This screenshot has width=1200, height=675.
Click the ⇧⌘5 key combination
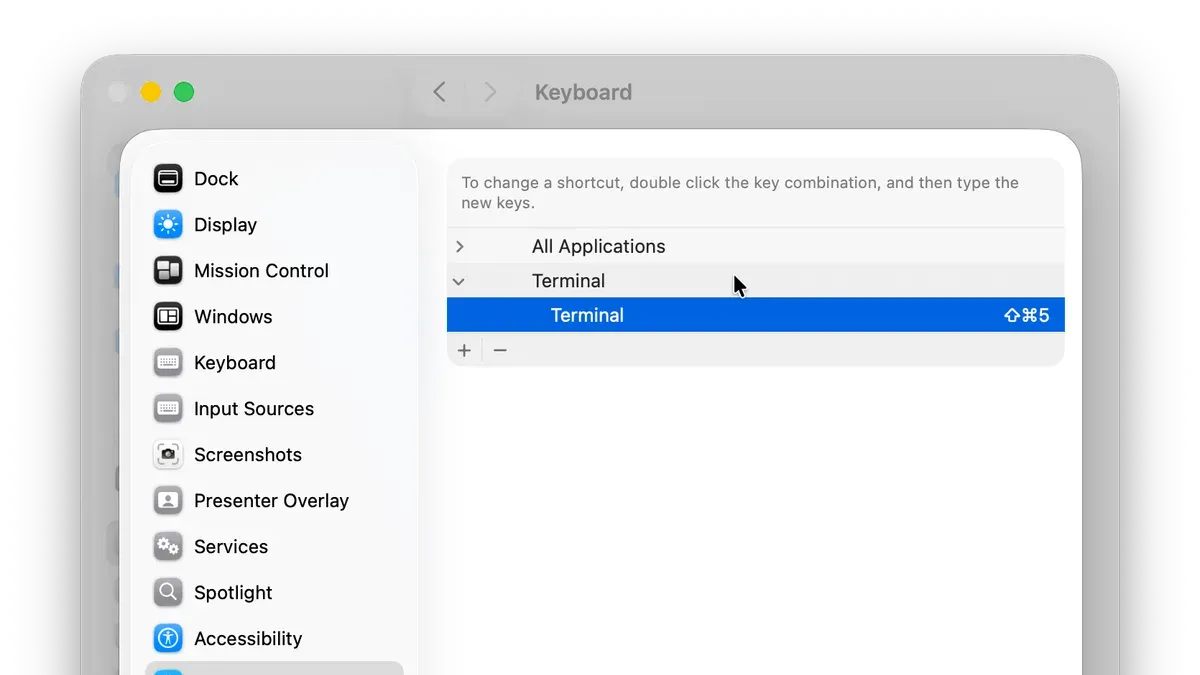[x=1027, y=316]
